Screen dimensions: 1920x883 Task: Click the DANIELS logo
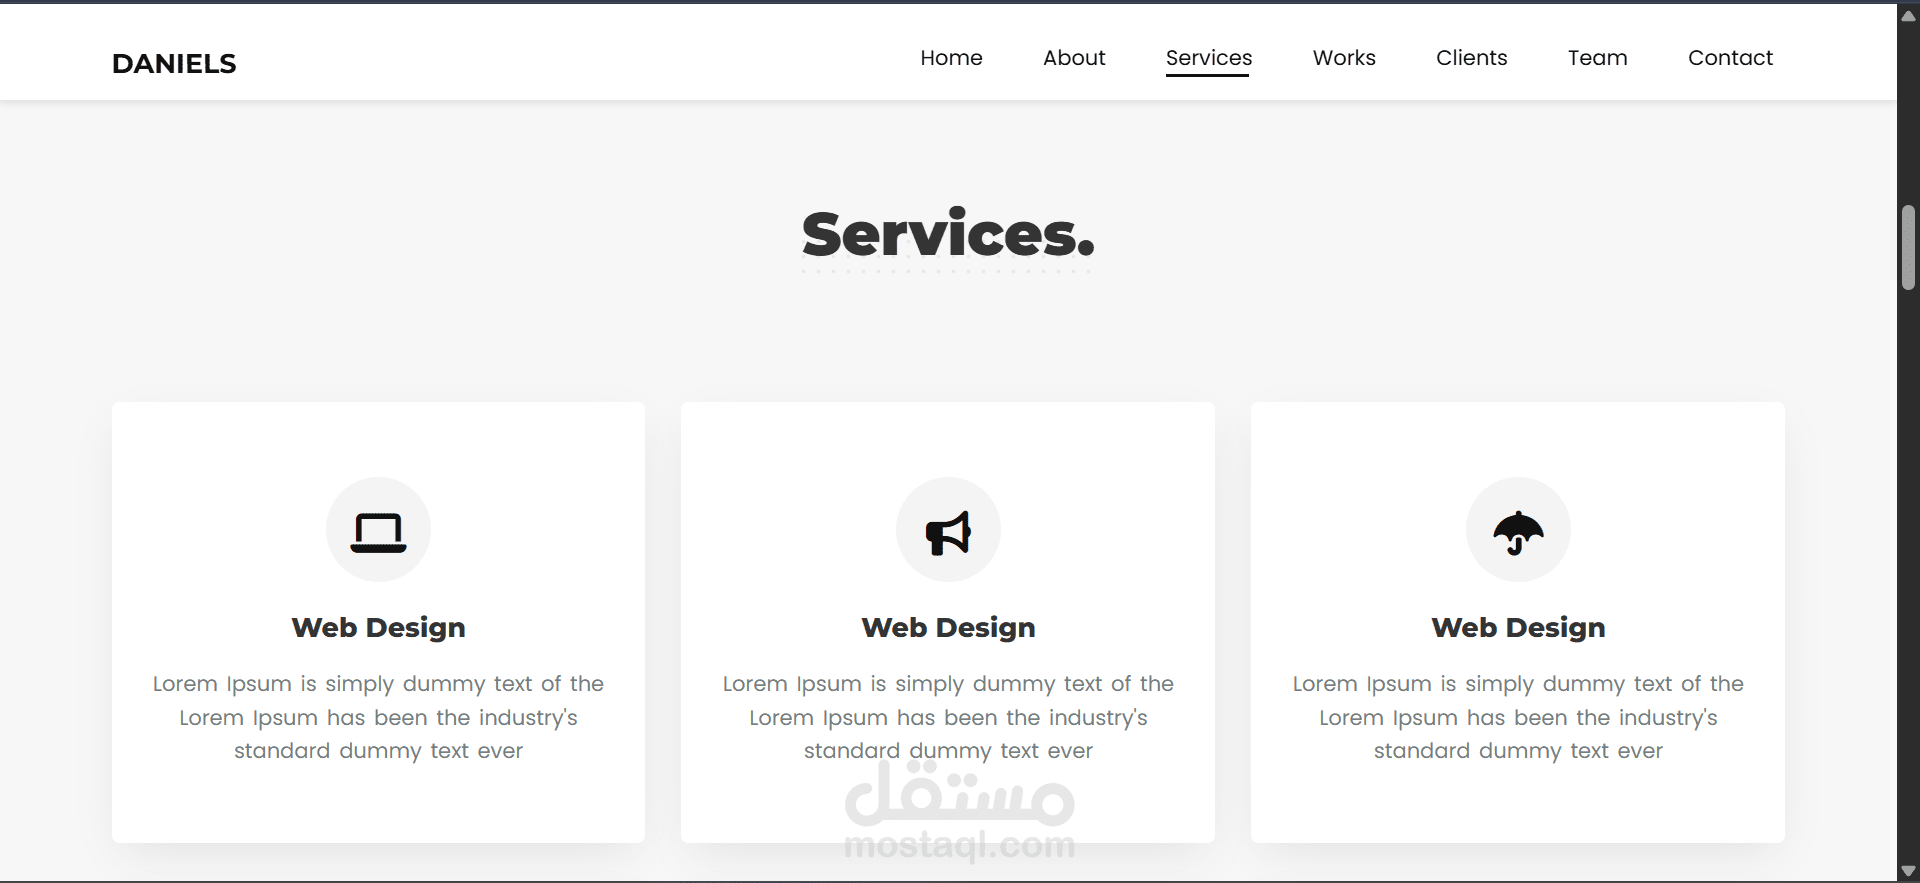pyautogui.click(x=174, y=64)
